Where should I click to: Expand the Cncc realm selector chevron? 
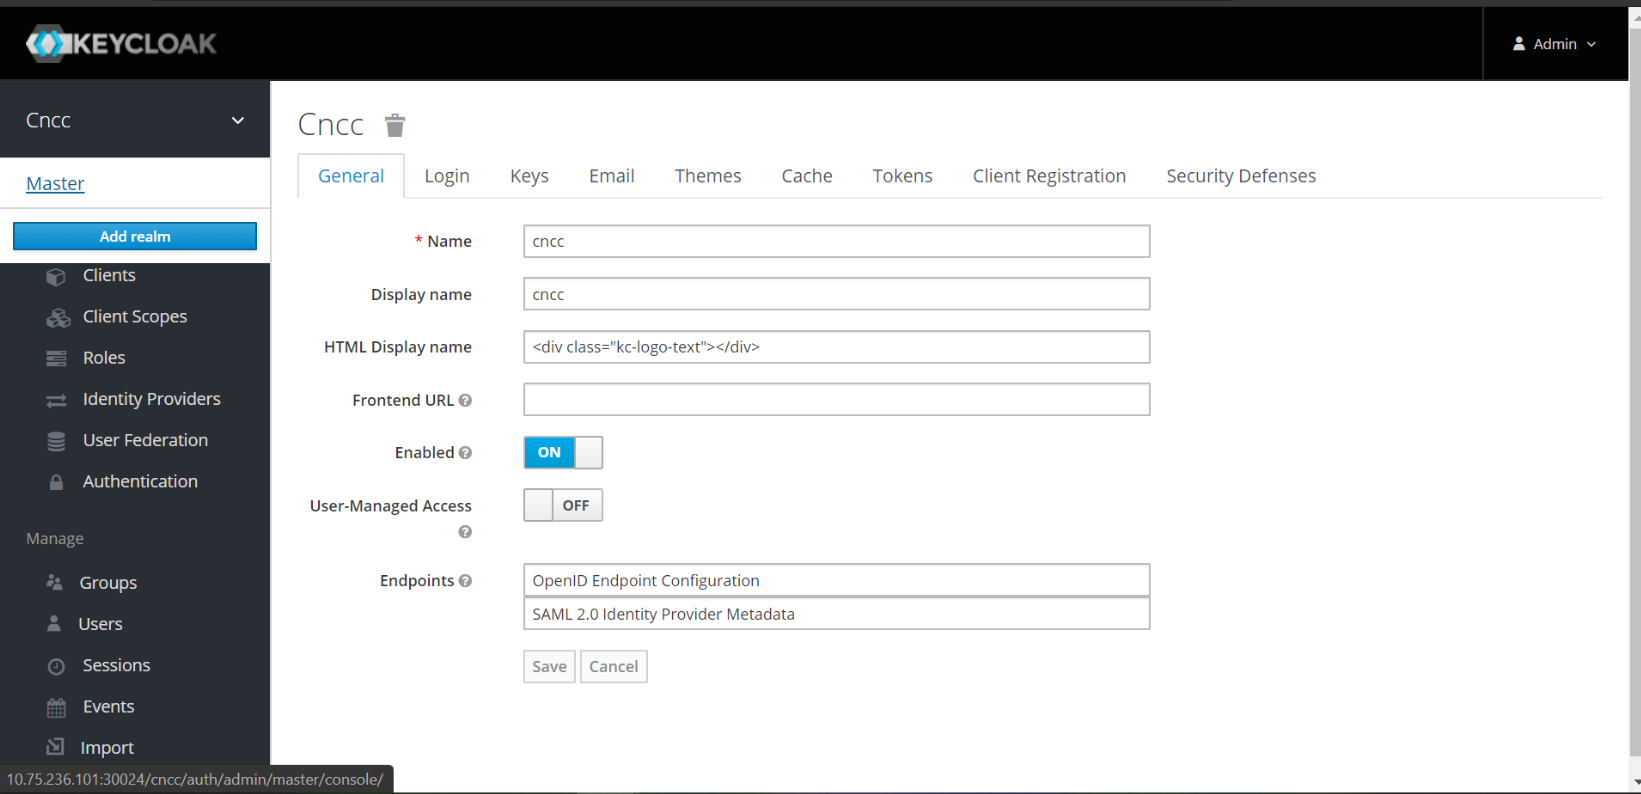(x=238, y=121)
